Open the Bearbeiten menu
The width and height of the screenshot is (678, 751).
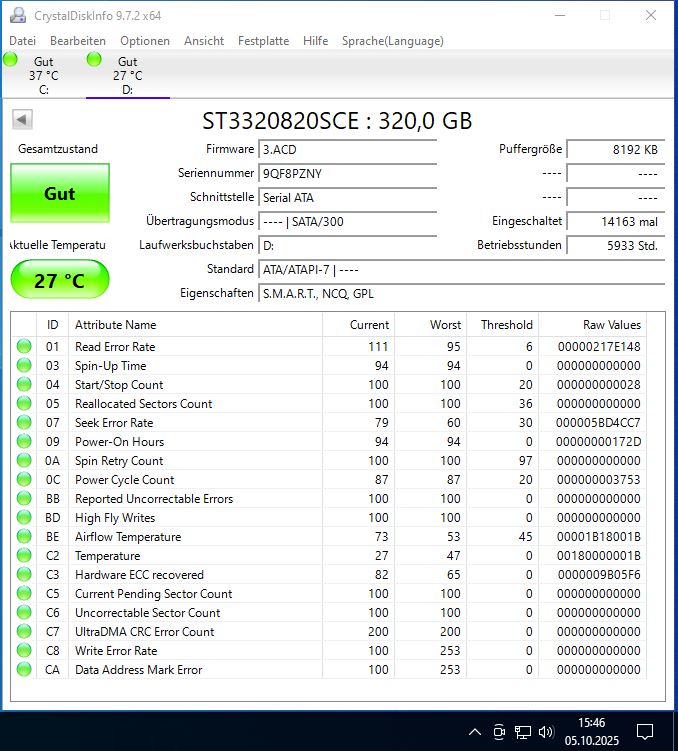(x=78, y=41)
